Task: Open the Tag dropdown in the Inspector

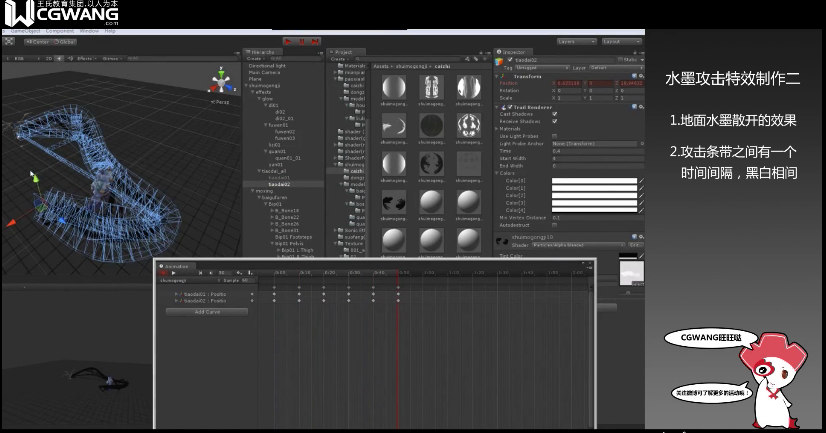Action: [x=542, y=68]
